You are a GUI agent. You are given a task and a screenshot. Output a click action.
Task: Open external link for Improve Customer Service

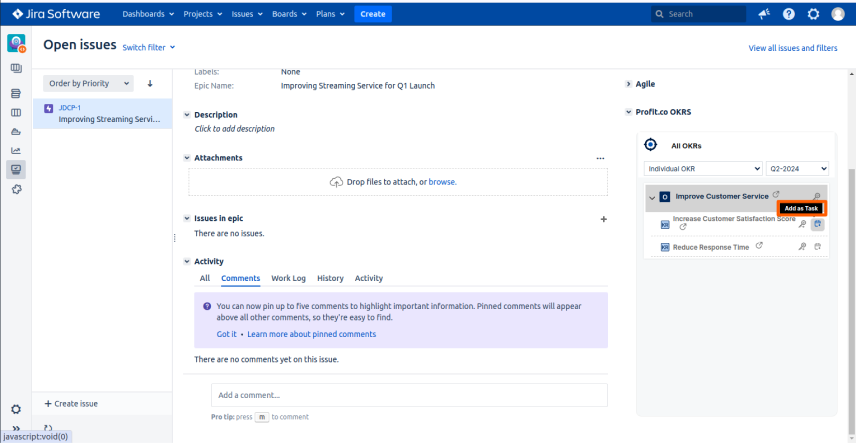tap(776, 194)
